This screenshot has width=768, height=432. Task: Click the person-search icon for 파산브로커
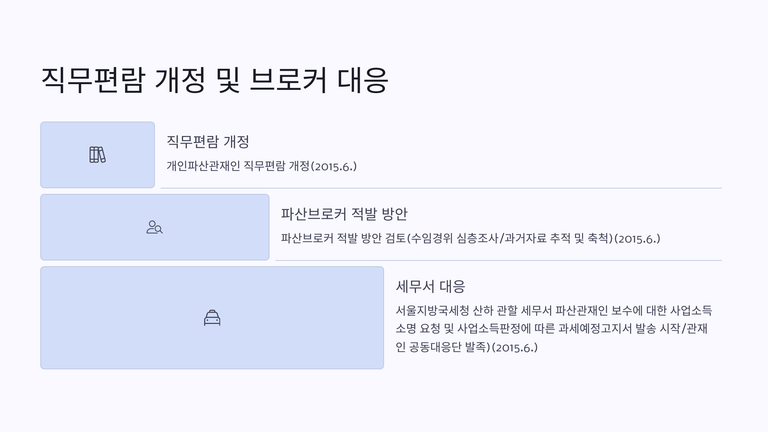[154, 227]
